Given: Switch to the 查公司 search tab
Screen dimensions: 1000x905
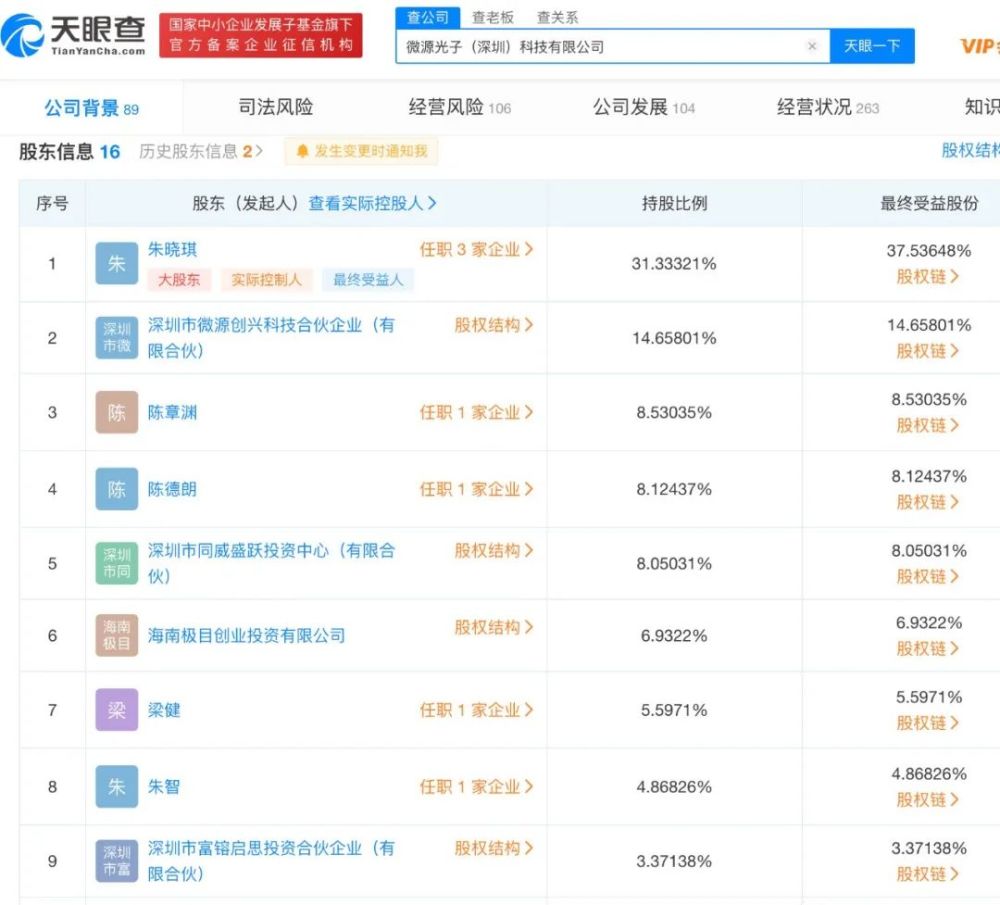Looking at the screenshot, I should (428, 17).
